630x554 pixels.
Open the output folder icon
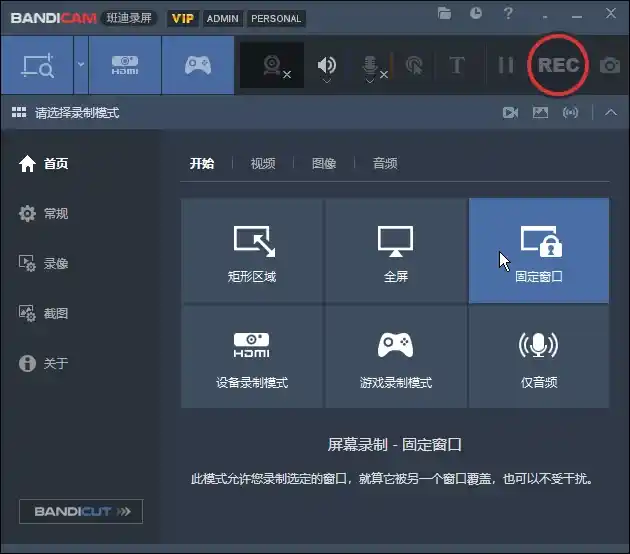(444, 13)
